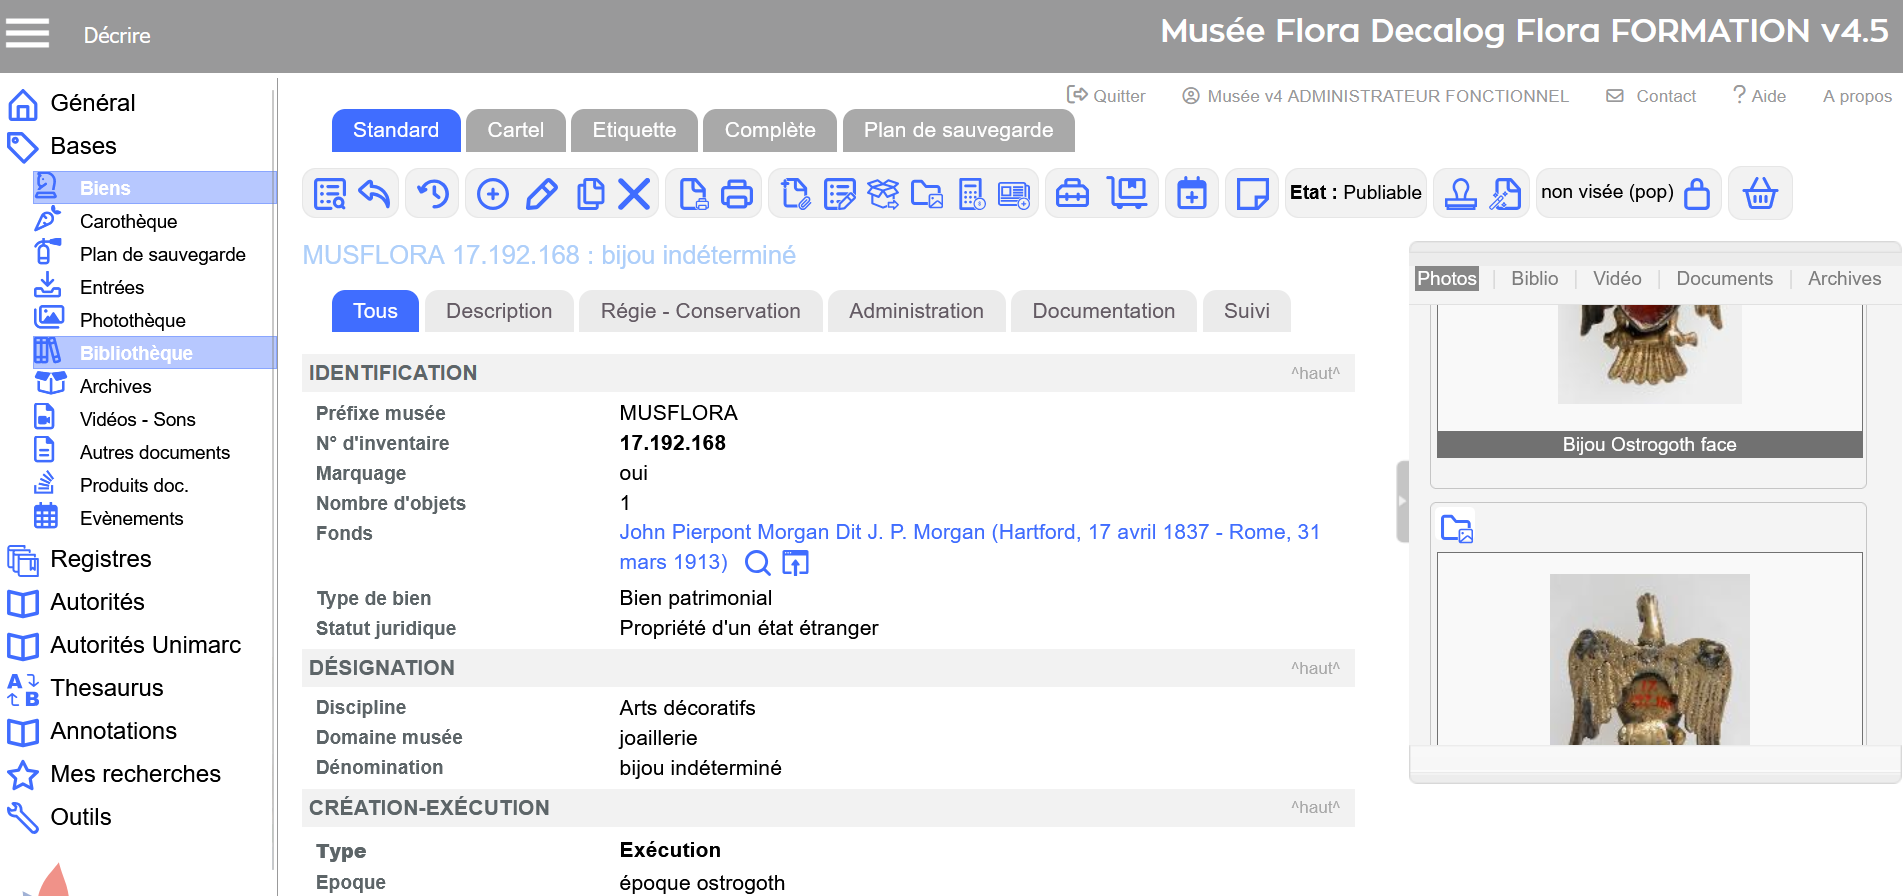This screenshot has width=1903, height=896.
Task: Expand the Thesaurus sidebar section
Action: pyautogui.click(x=106, y=688)
